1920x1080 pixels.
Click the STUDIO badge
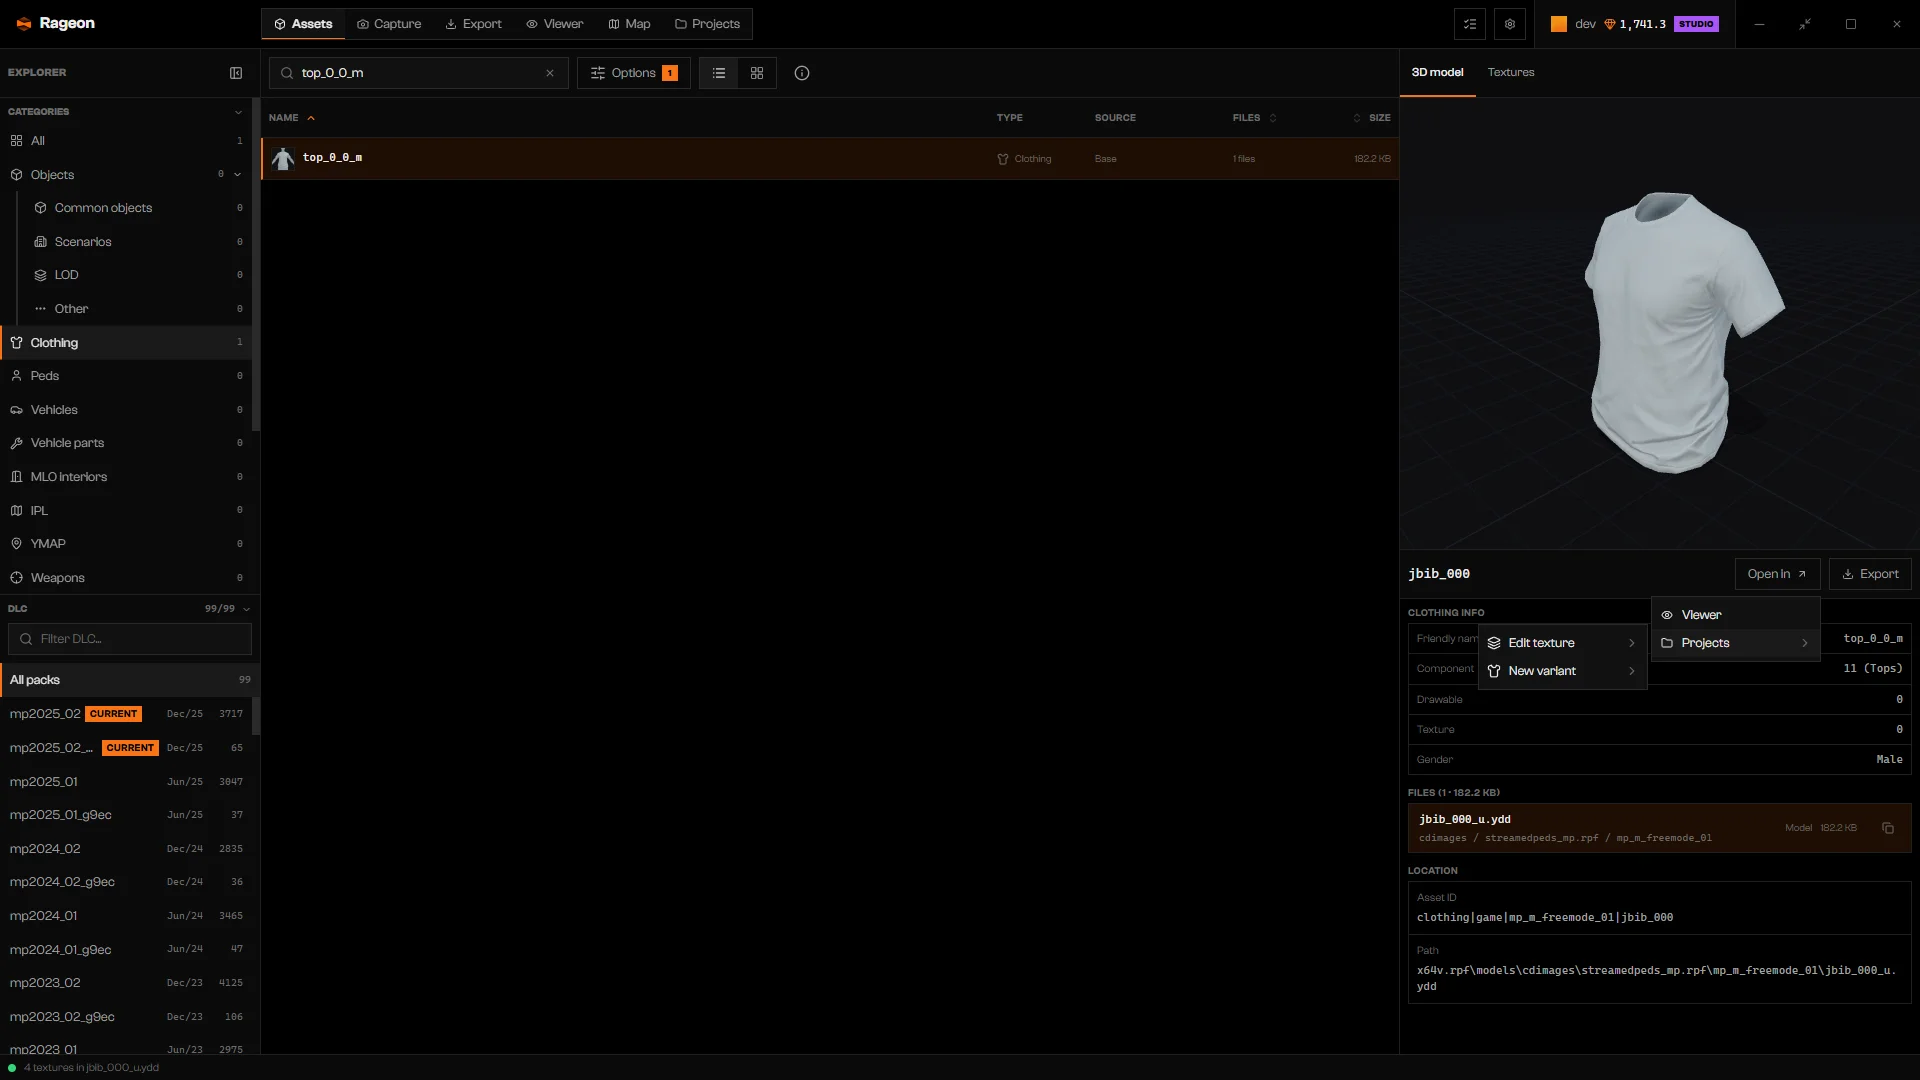point(1696,24)
